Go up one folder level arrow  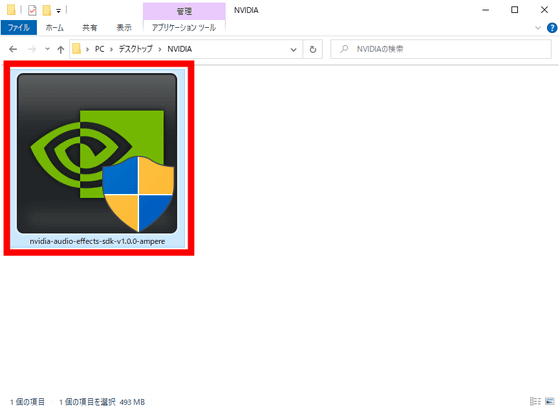60,49
